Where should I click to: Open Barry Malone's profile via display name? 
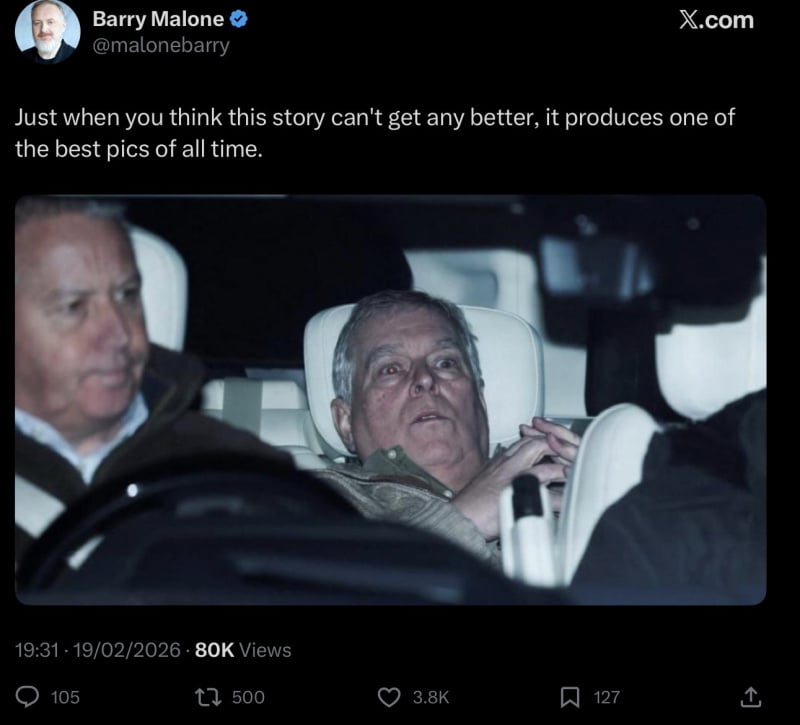pyautogui.click(x=158, y=19)
